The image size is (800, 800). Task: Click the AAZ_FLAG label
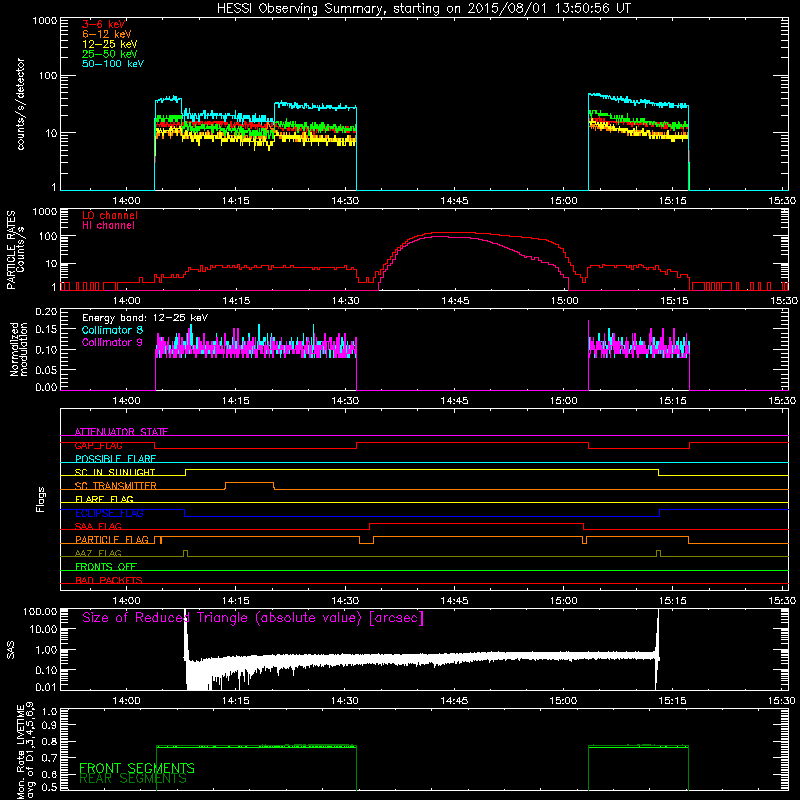point(98,553)
